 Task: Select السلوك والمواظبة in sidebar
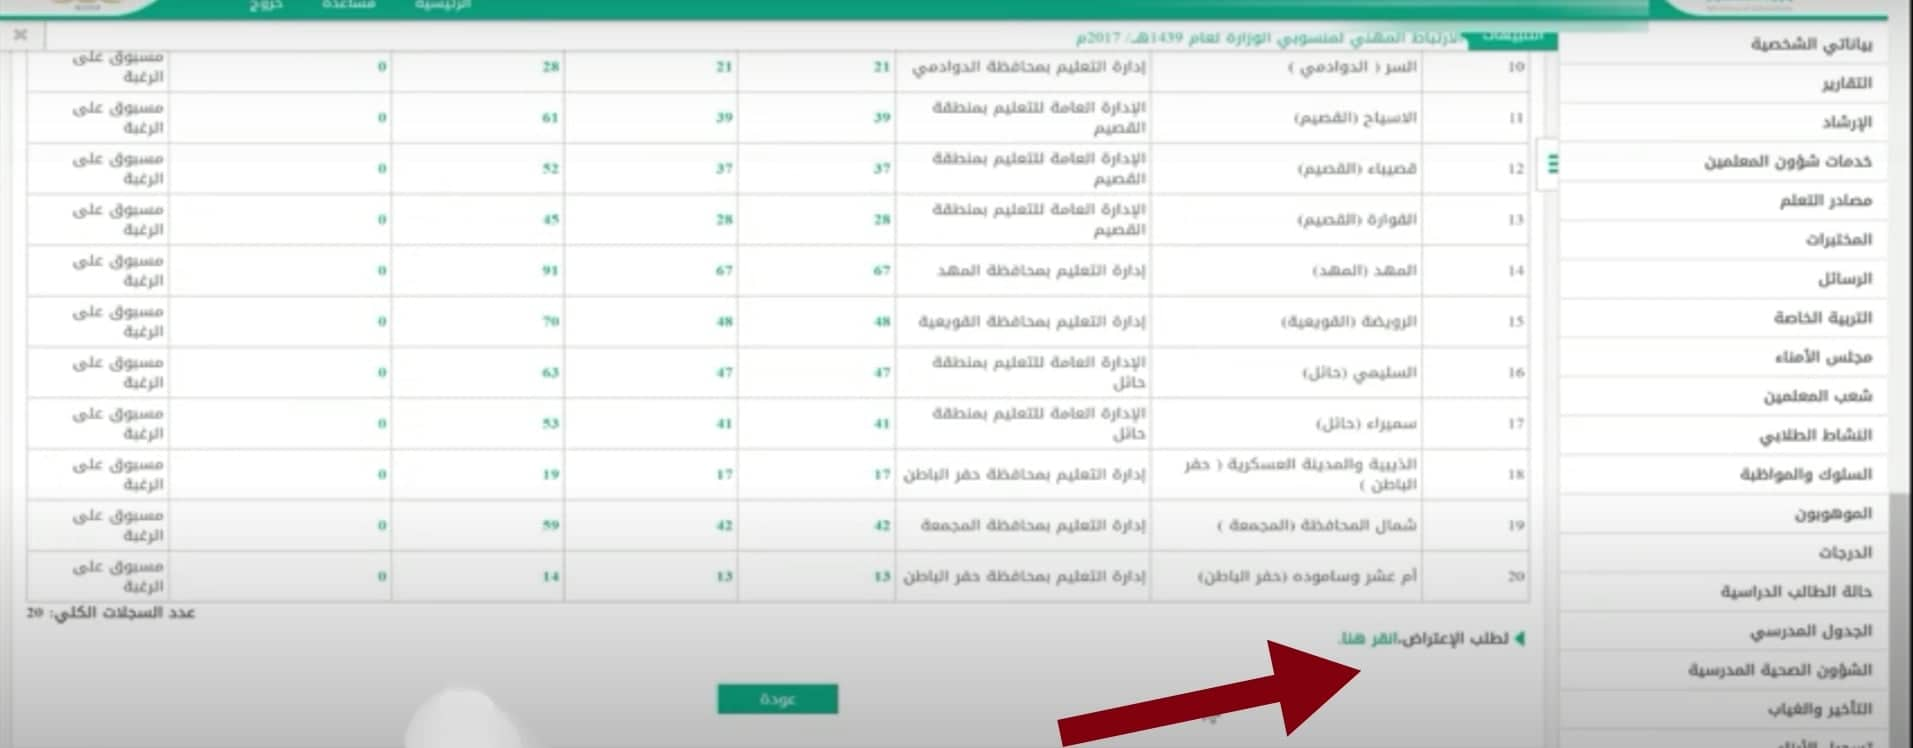1806,474
